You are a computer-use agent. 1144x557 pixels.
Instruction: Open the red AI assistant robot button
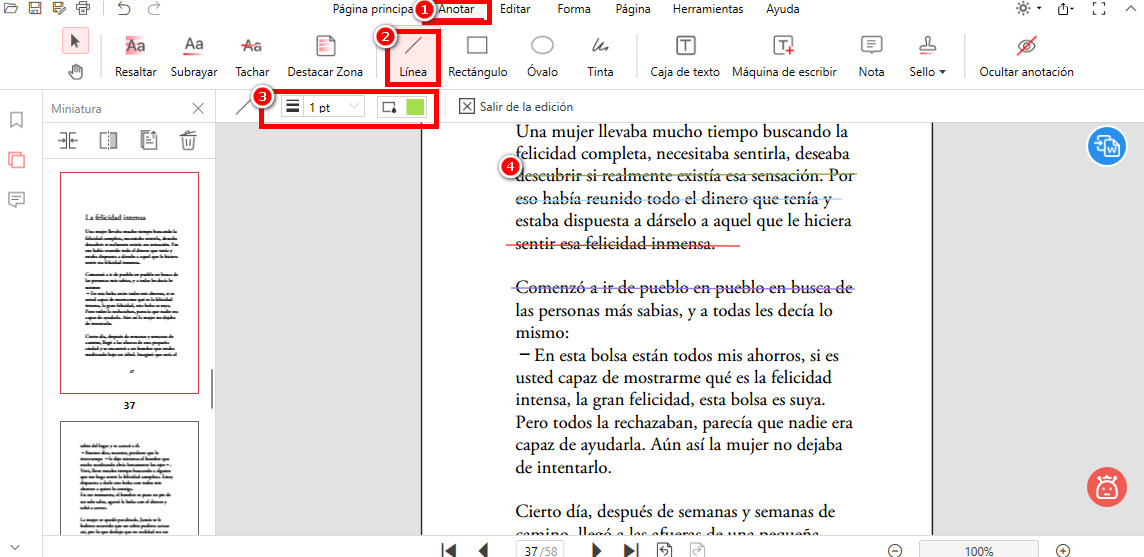tap(1106, 488)
